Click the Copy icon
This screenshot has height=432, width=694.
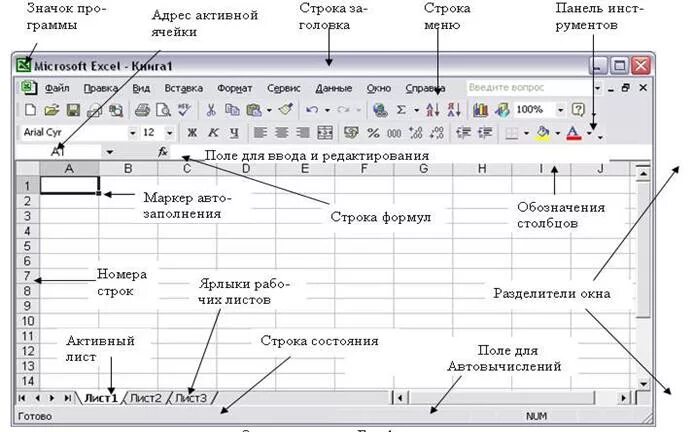point(232,109)
